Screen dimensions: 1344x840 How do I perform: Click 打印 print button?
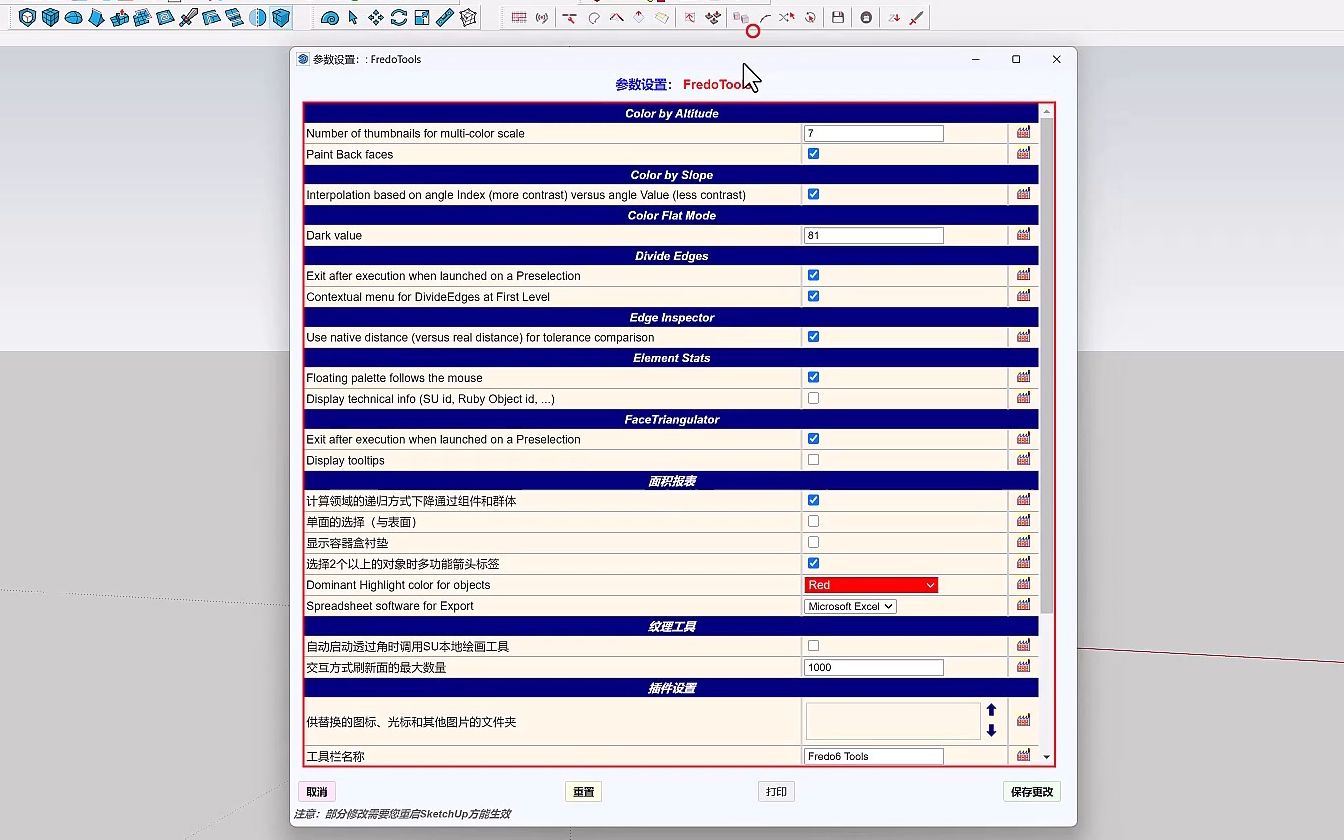[x=776, y=792]
